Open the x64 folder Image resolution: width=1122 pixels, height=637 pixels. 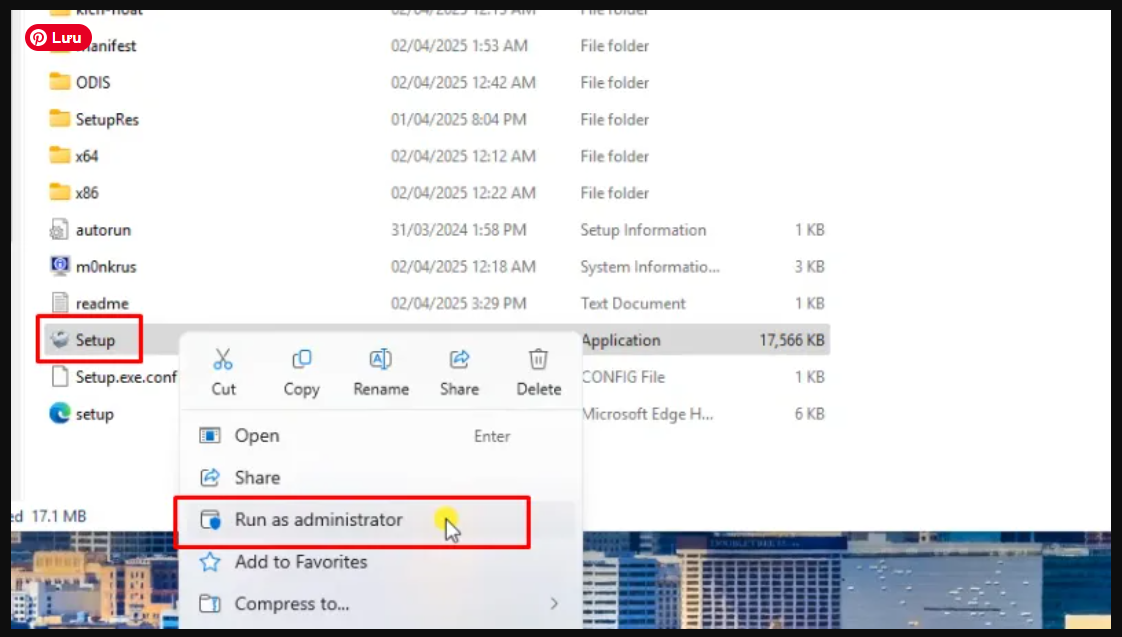90,156
